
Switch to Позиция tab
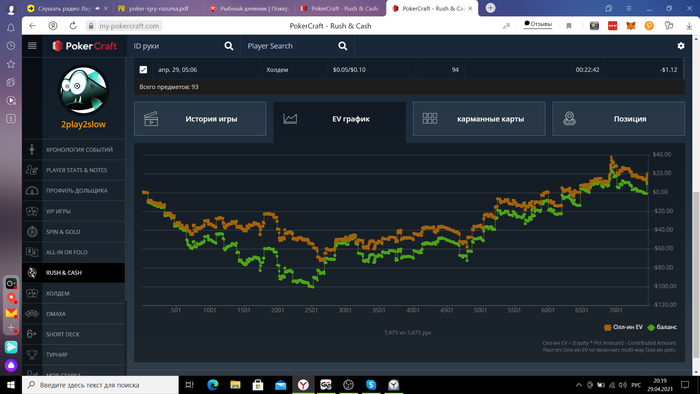(619, 119)
